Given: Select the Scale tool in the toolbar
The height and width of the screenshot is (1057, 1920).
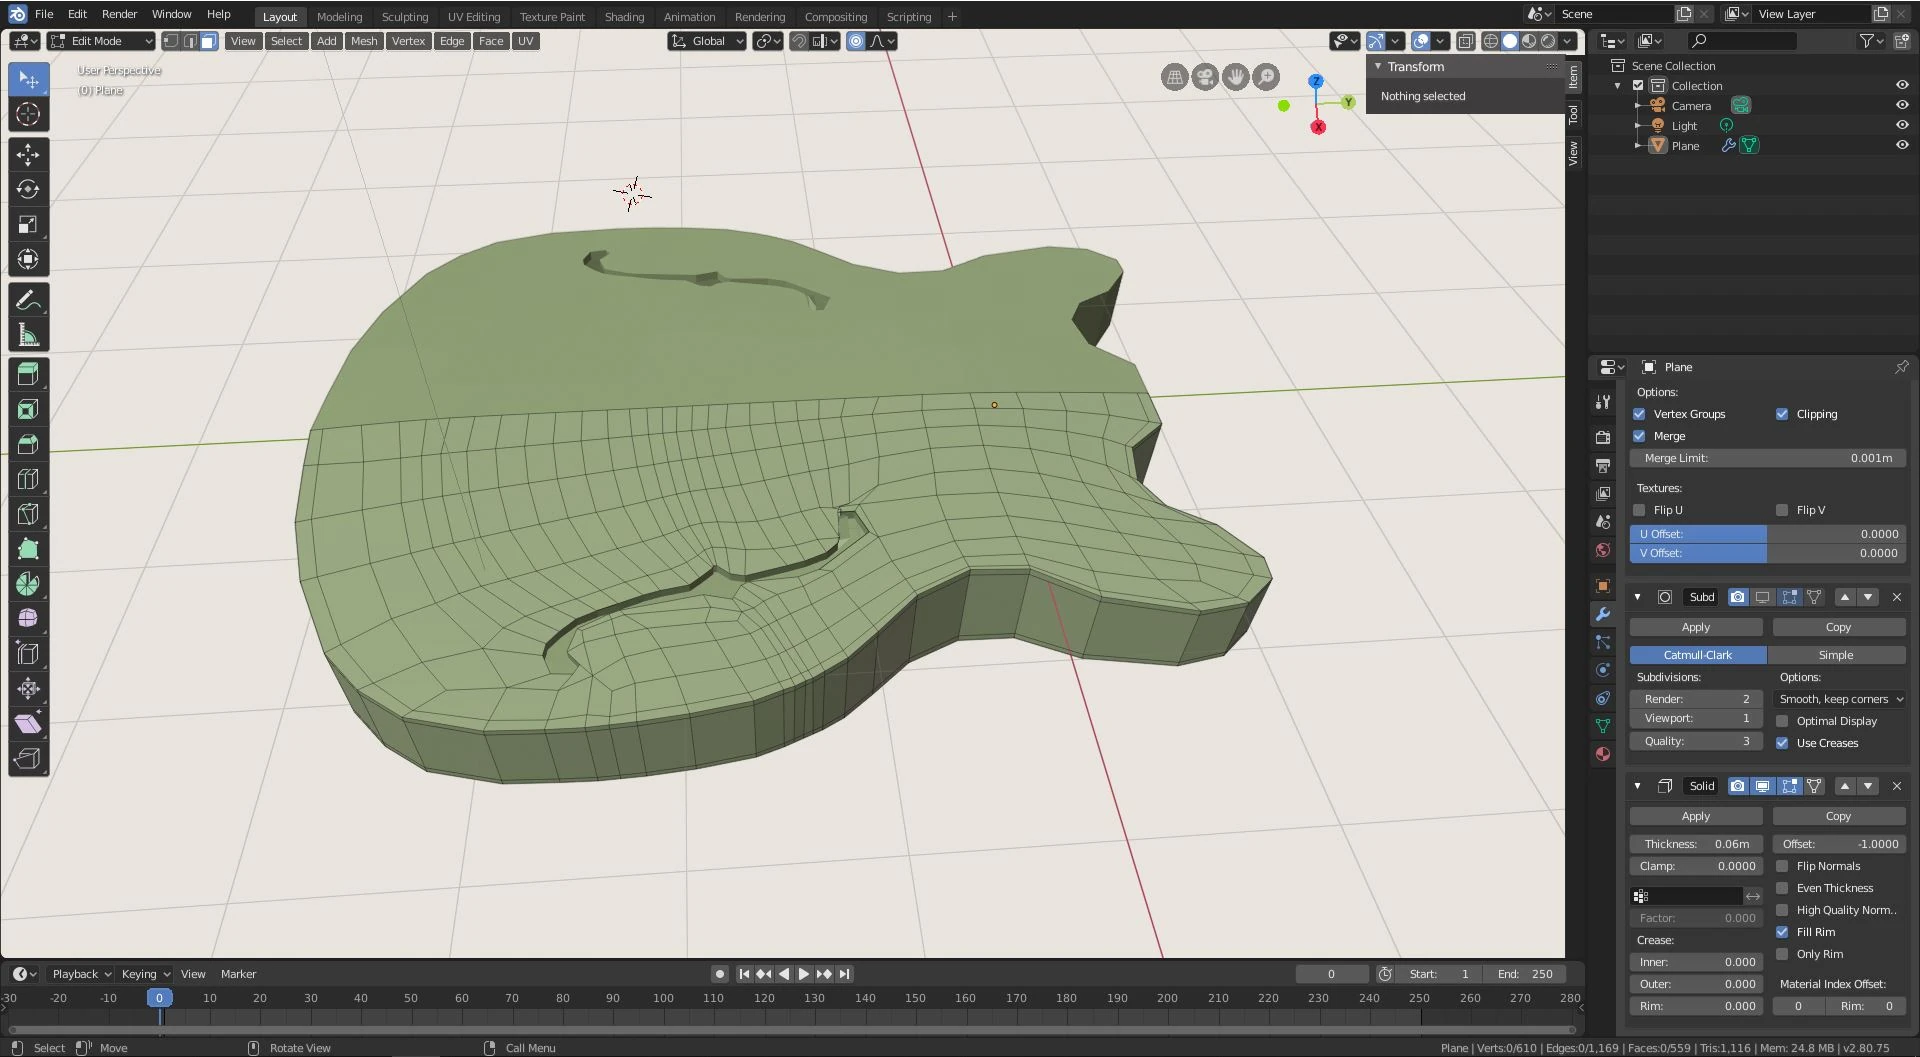Looking at the screenshot, I should point(28,224).
